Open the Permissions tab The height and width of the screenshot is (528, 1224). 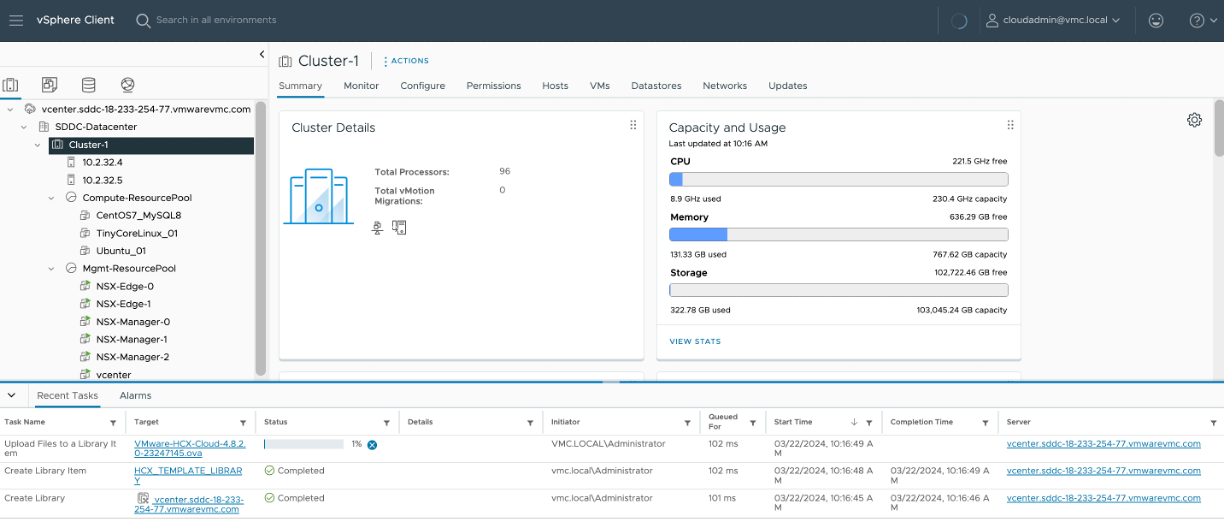point(494,86)
